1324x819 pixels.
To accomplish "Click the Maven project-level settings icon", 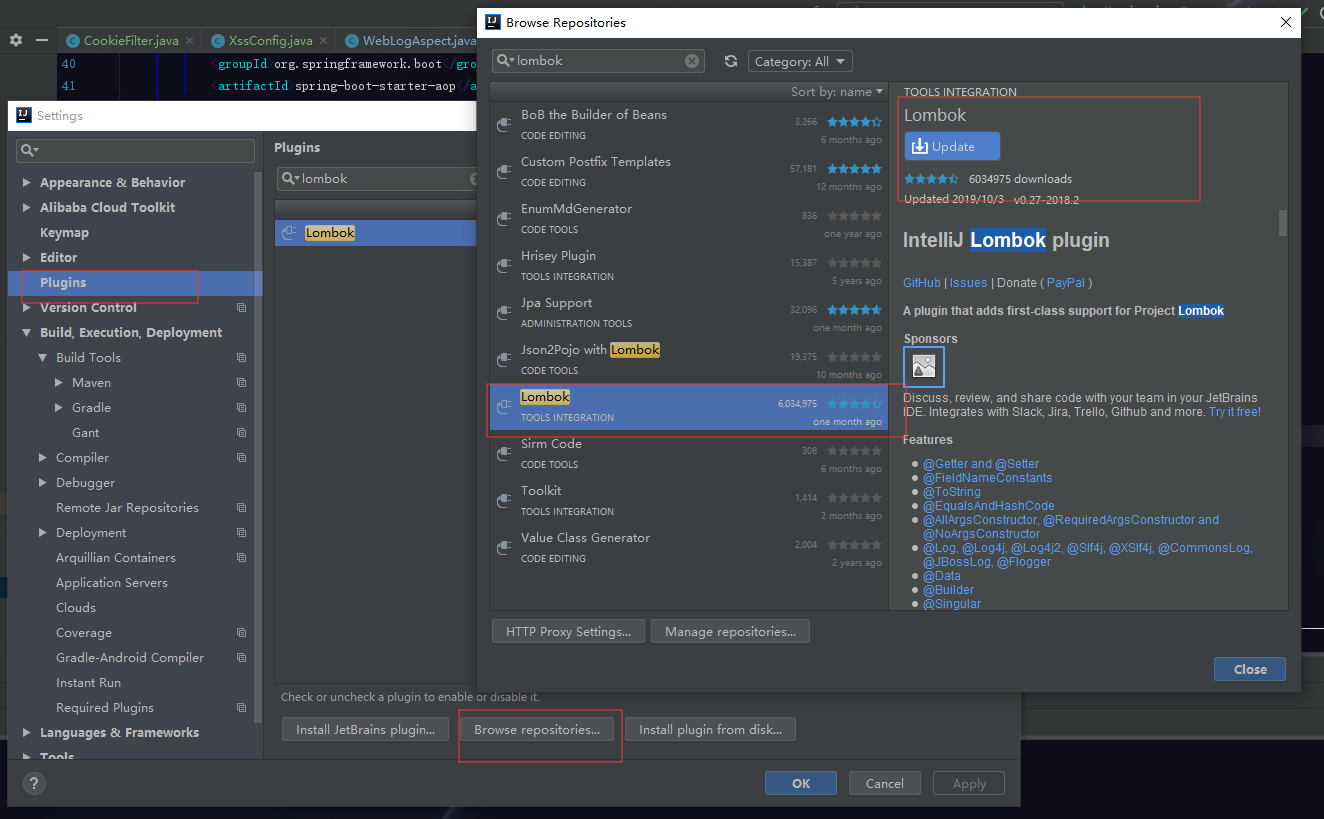I will (x=241, y=383).
